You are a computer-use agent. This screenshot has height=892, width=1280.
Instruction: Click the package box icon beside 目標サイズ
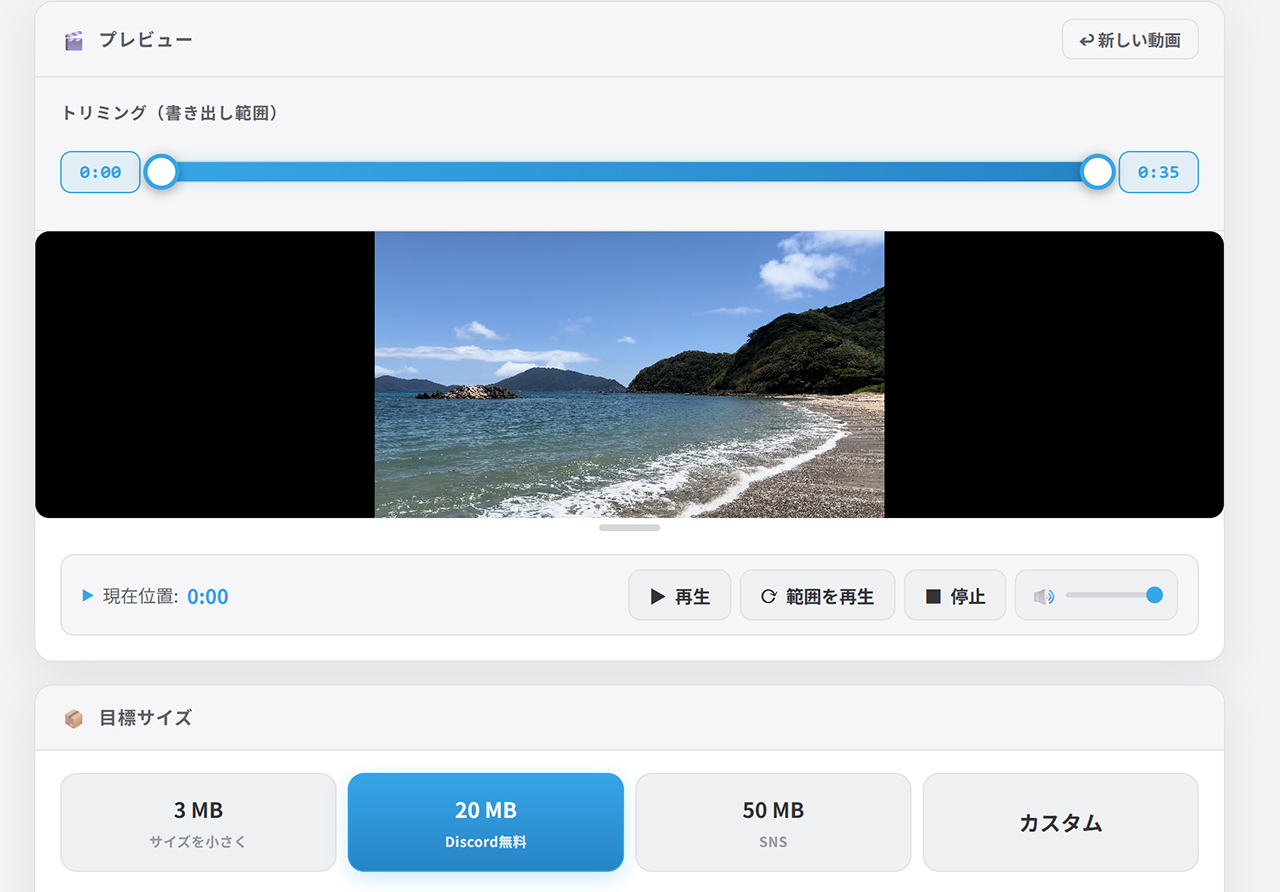tap(74, 718)
